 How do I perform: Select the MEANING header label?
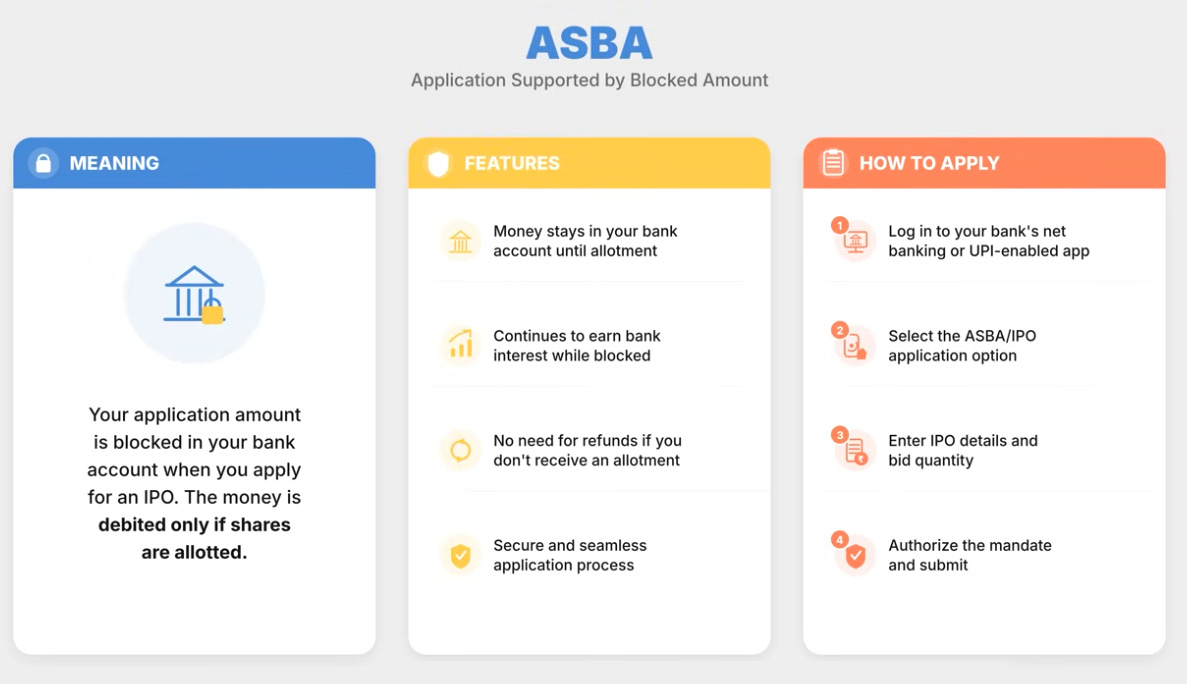(114, 163)
